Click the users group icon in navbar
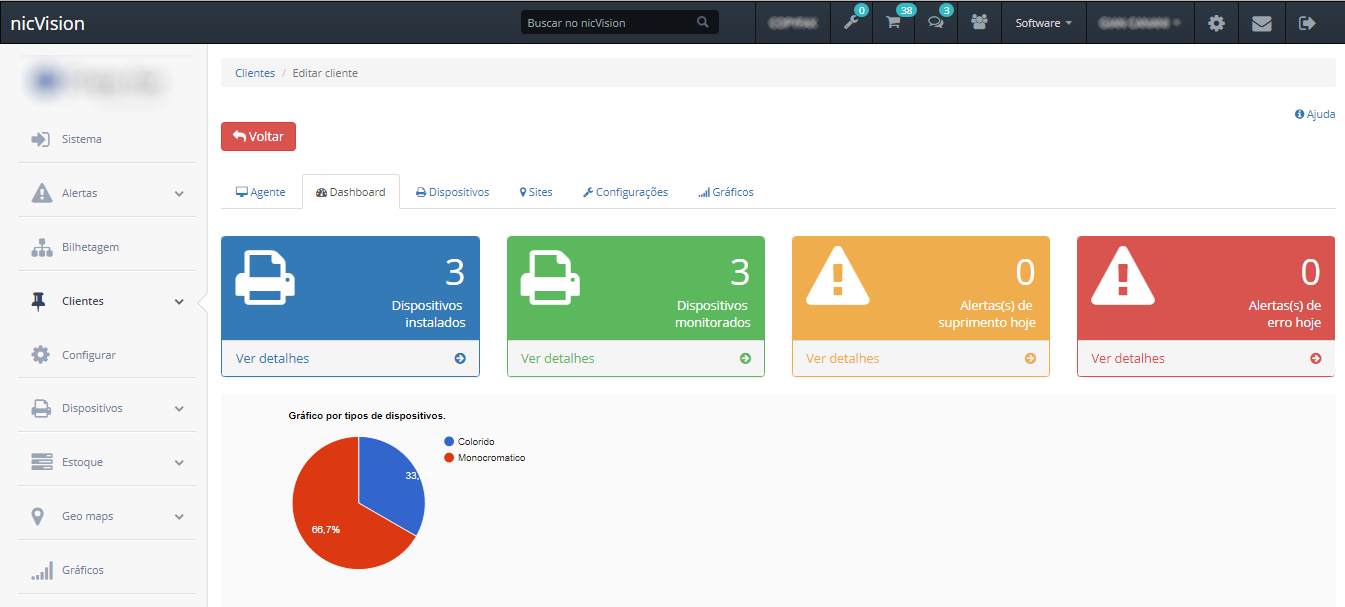The height and width of the screenshot is (607, 1345). 979,23
